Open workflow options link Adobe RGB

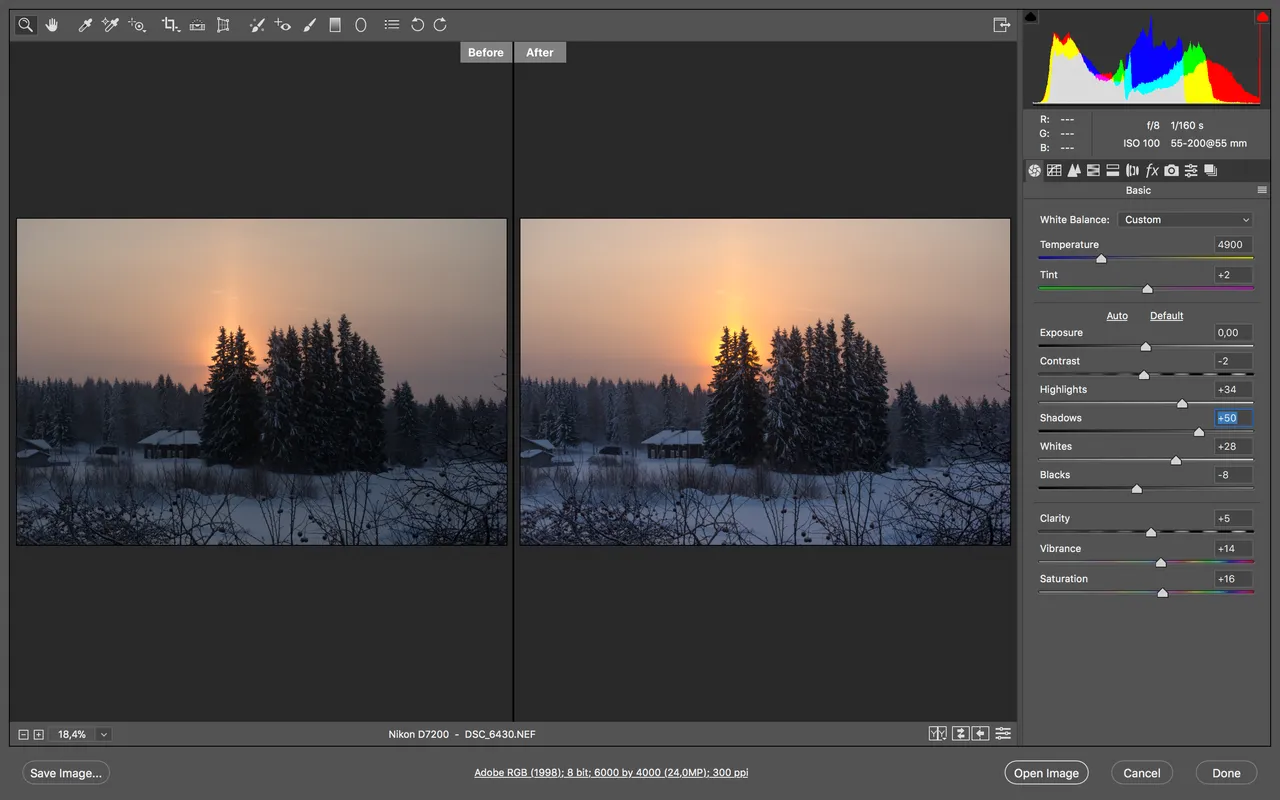click(611, 773)
